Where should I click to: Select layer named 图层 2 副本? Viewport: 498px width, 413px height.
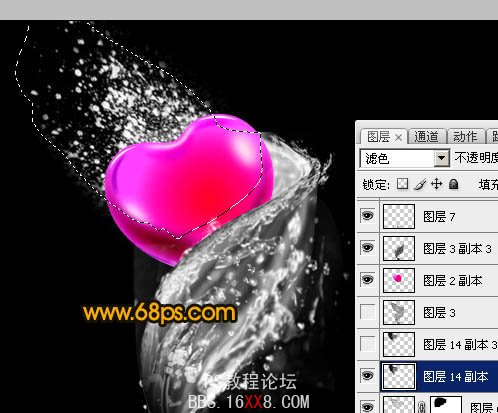453,281
